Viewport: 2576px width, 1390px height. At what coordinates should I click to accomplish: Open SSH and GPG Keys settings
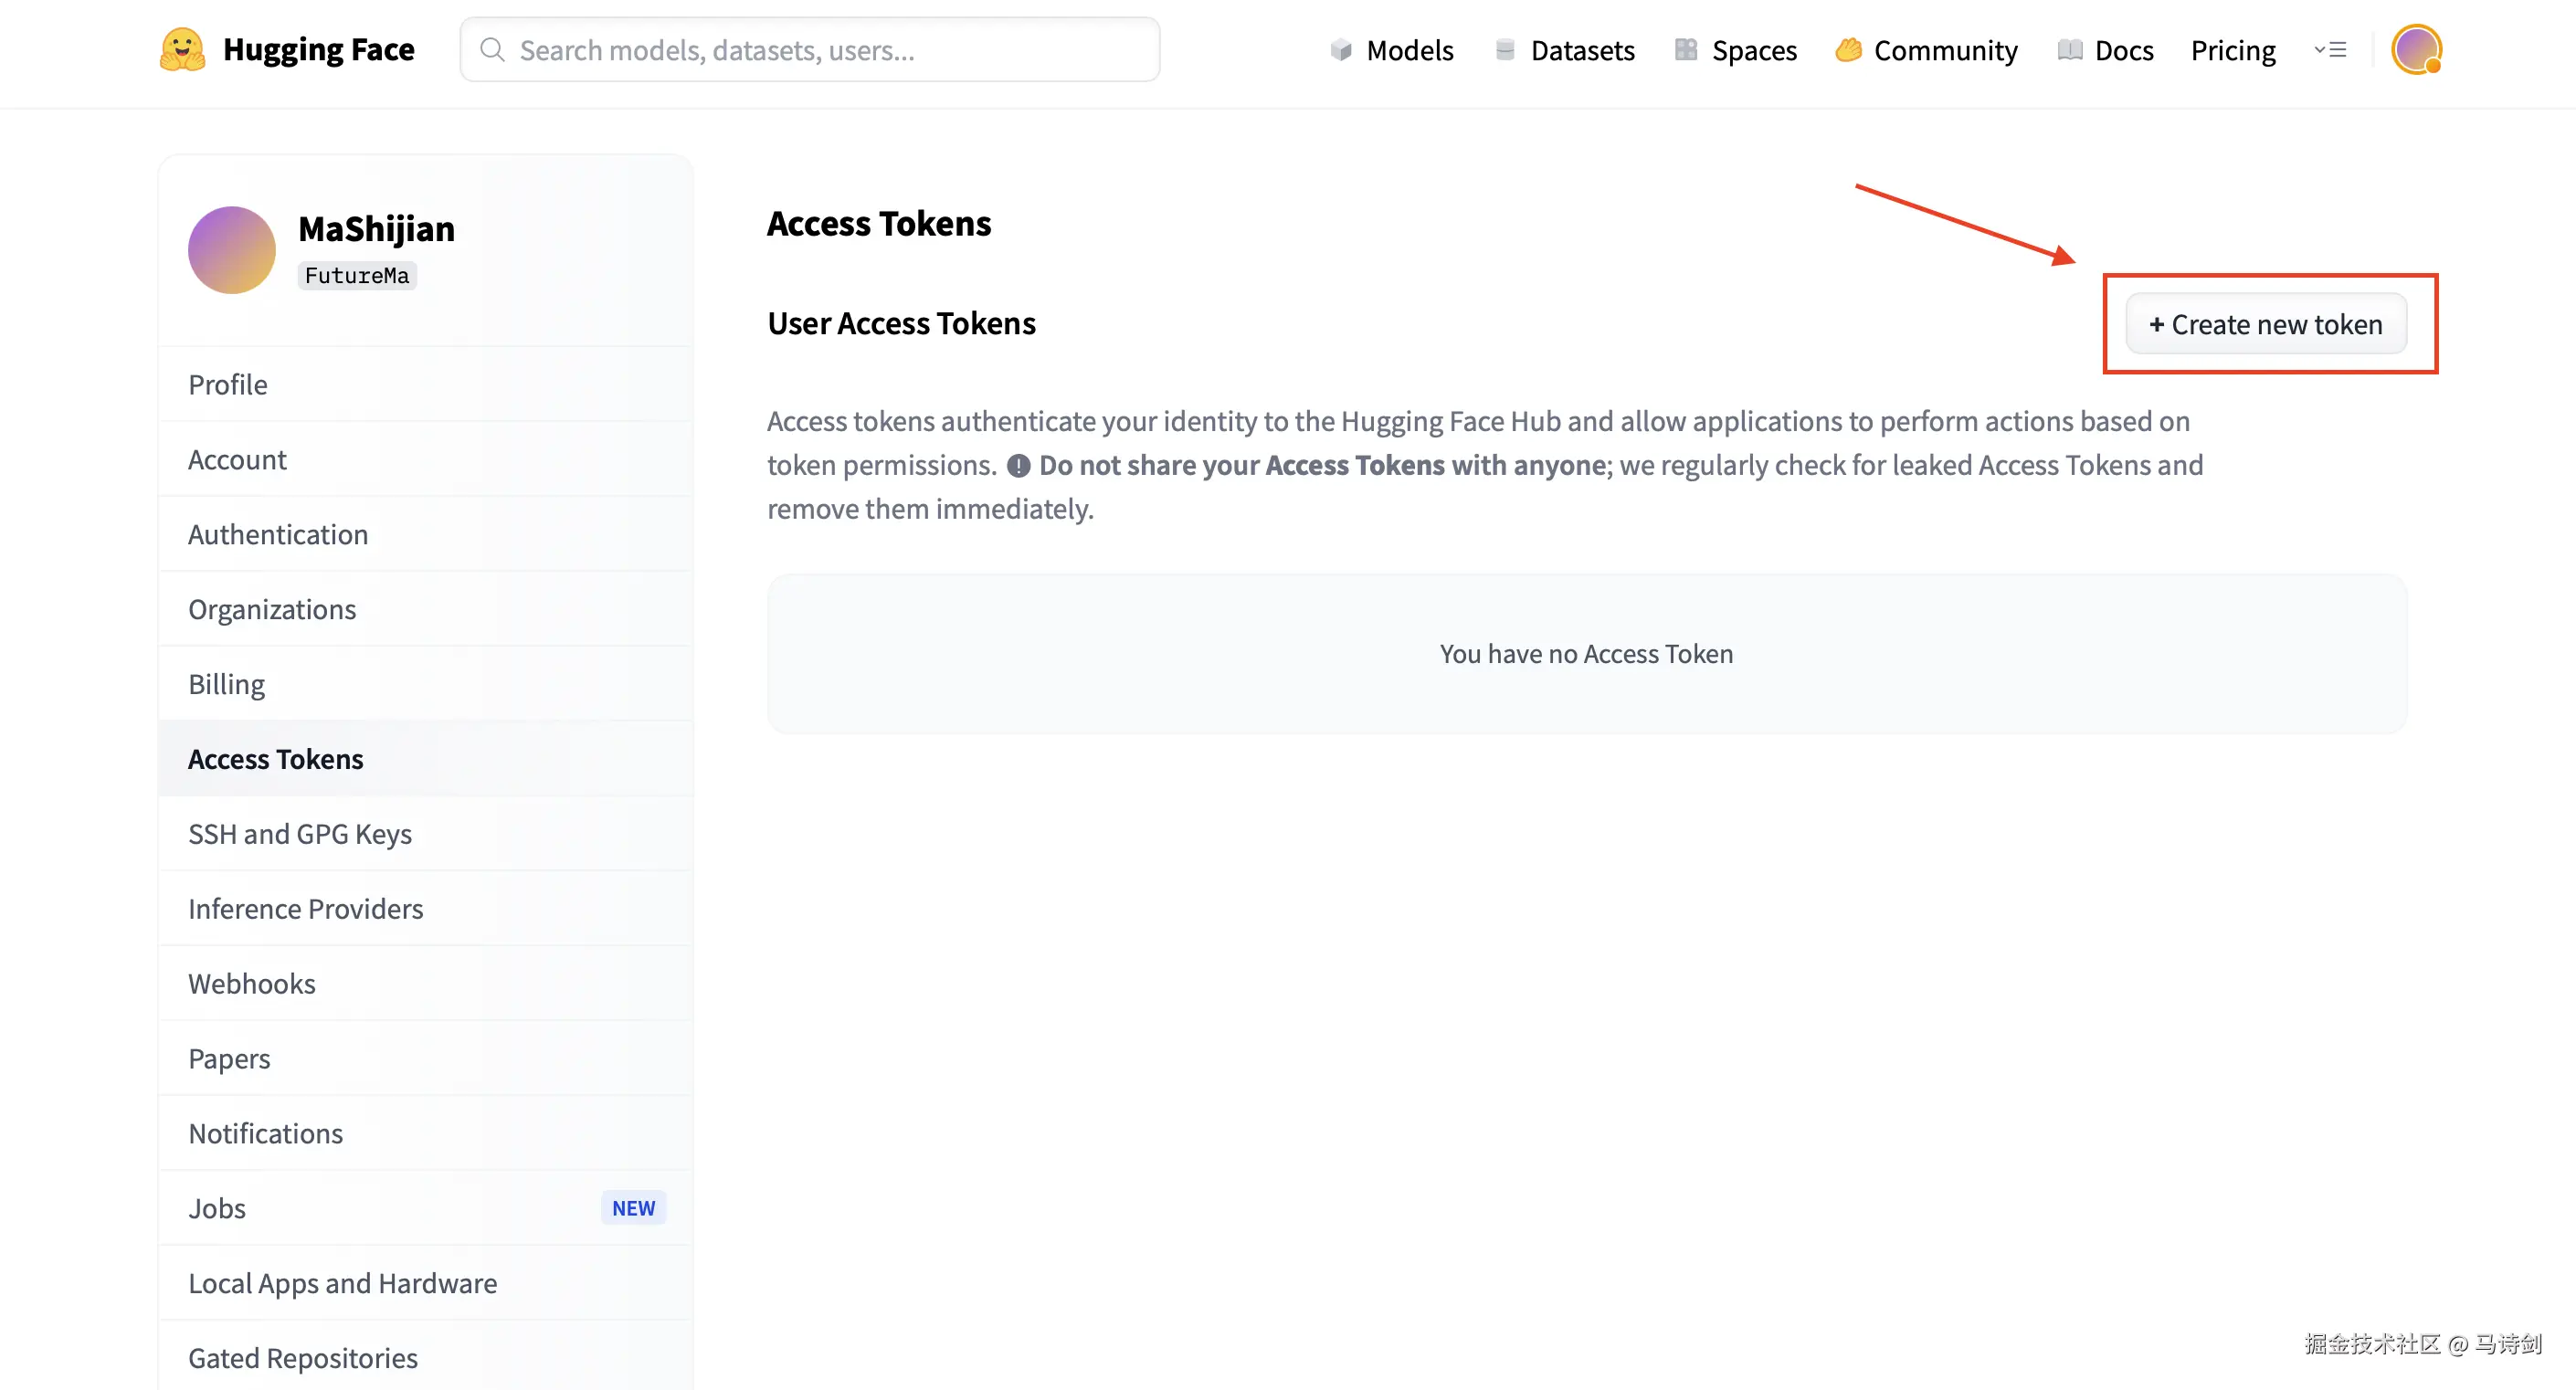point(300,833)
